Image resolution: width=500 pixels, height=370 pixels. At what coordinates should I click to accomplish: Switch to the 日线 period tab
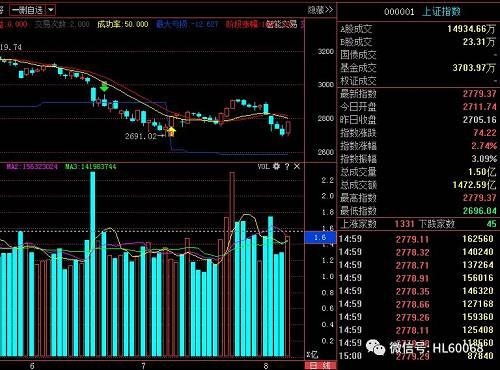(319, 366)
